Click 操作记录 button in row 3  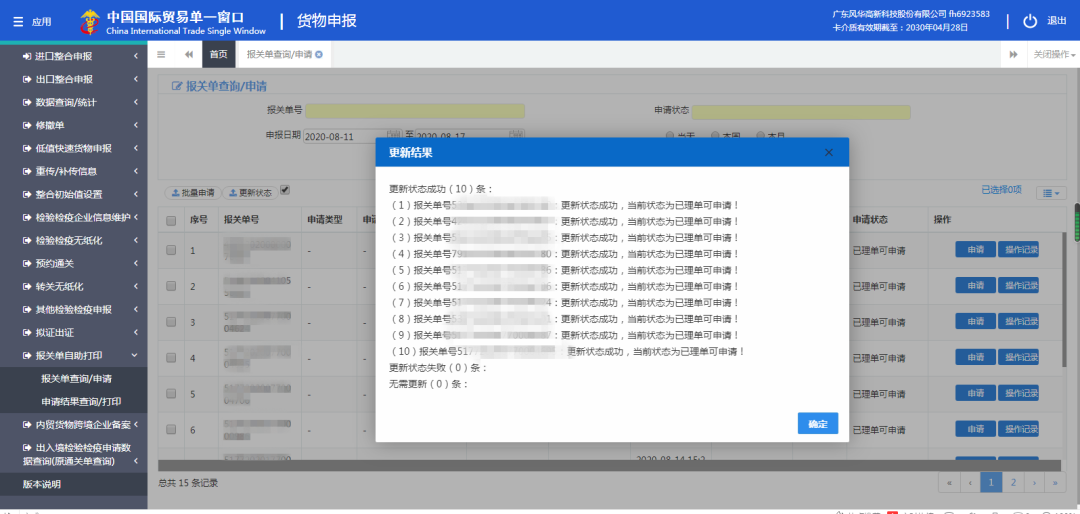1018,321
